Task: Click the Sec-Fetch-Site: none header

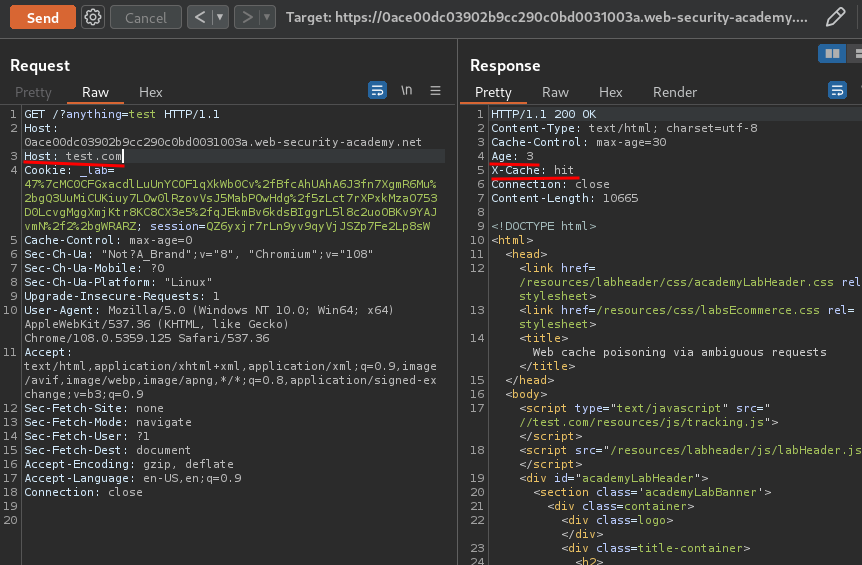Action: tap(93, 408)
